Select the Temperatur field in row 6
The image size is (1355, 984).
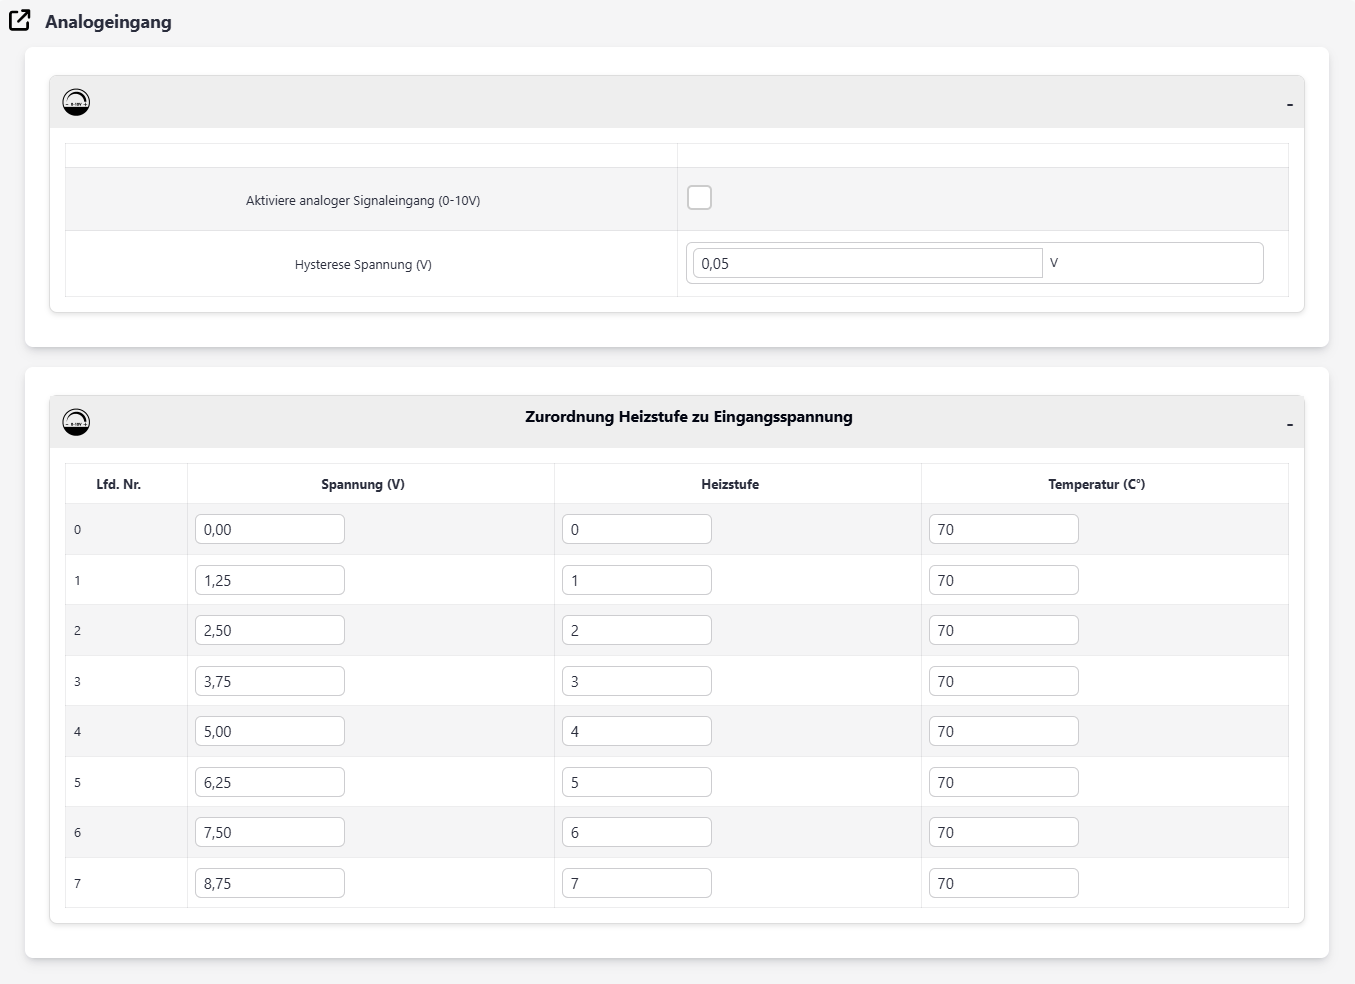click(1003, 833)
